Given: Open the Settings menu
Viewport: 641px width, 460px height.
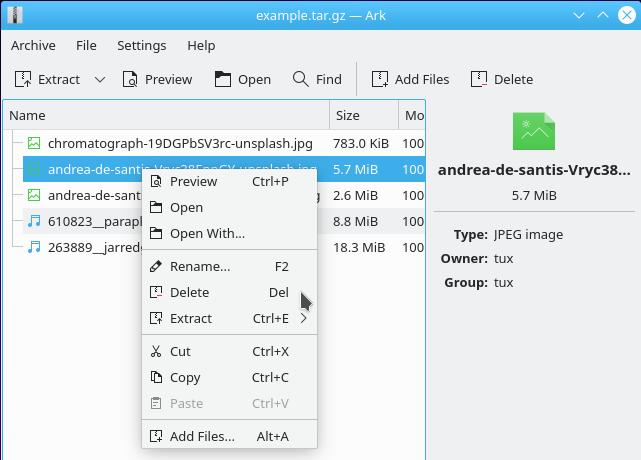Looking at the screenshot, I should click(x=141, y=45).
